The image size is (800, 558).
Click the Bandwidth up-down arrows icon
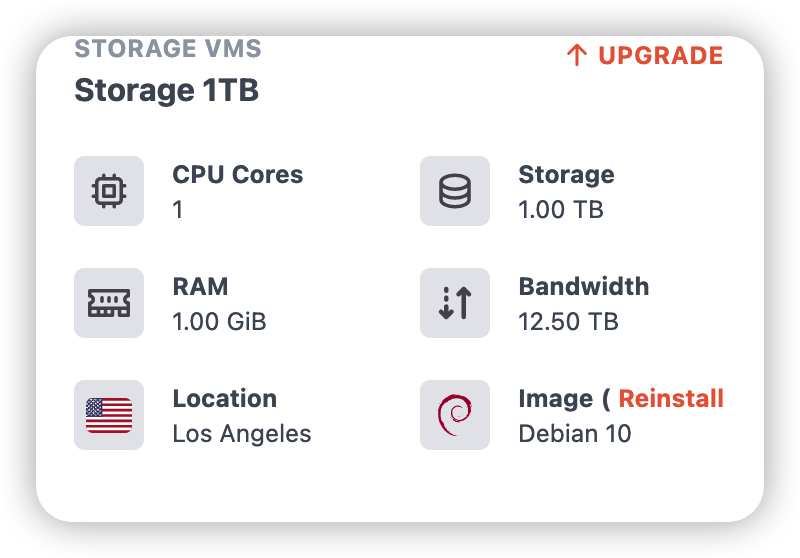[x=455, y=303]
